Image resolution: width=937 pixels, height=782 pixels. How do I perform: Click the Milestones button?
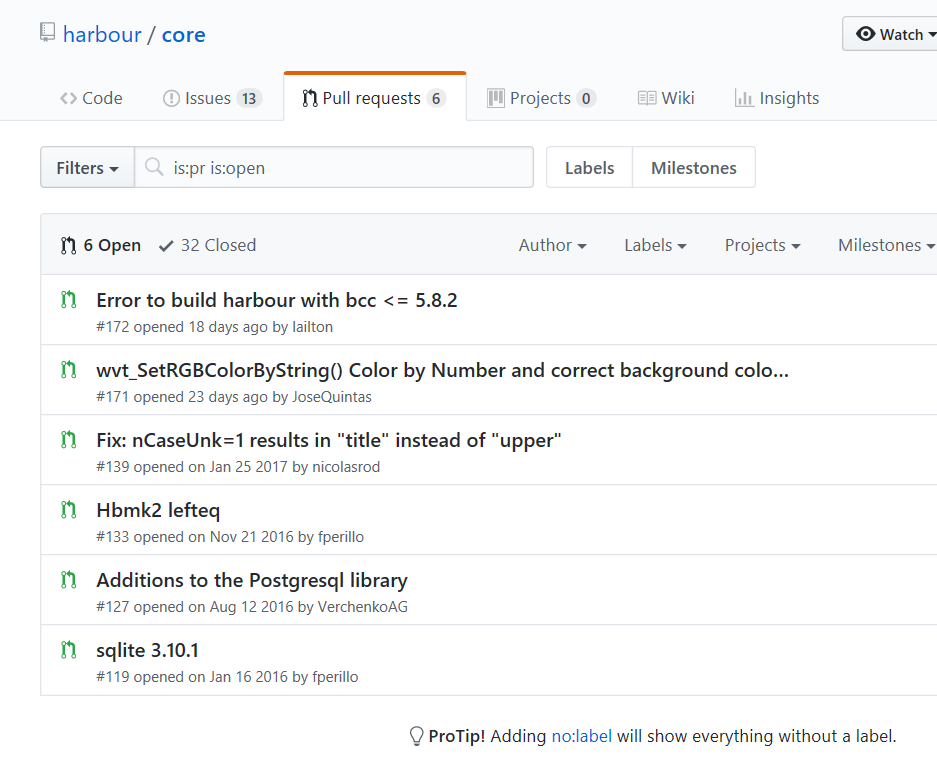[x=693, y=168]
